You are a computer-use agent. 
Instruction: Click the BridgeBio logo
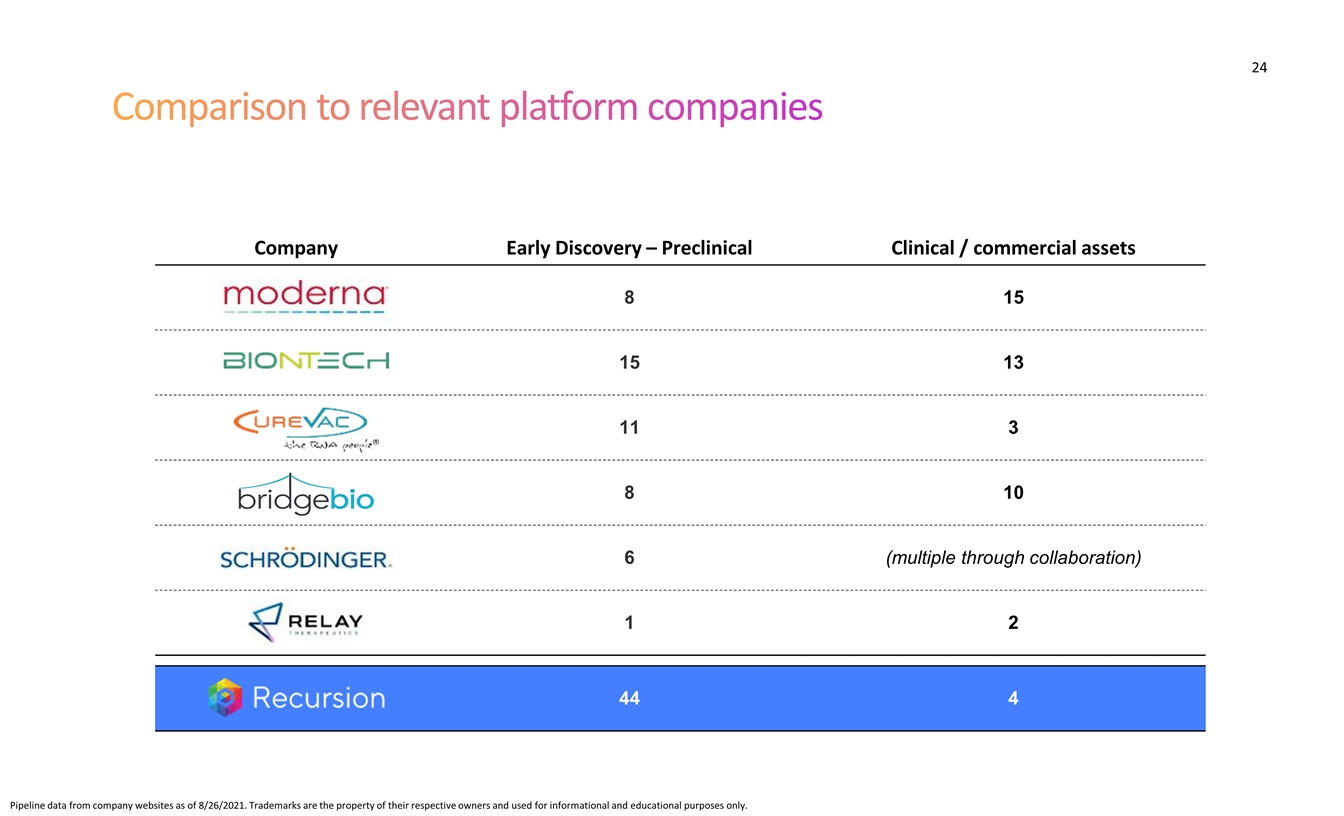coord(306,493)
